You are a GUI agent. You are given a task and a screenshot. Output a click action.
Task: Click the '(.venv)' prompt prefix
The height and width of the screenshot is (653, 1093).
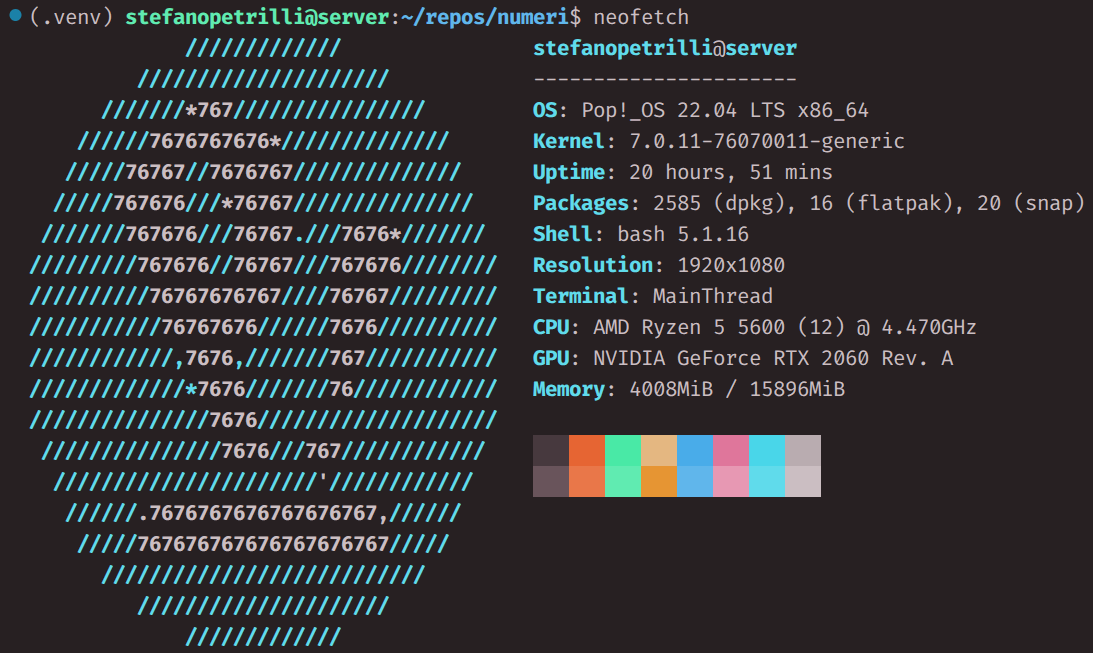71,17
